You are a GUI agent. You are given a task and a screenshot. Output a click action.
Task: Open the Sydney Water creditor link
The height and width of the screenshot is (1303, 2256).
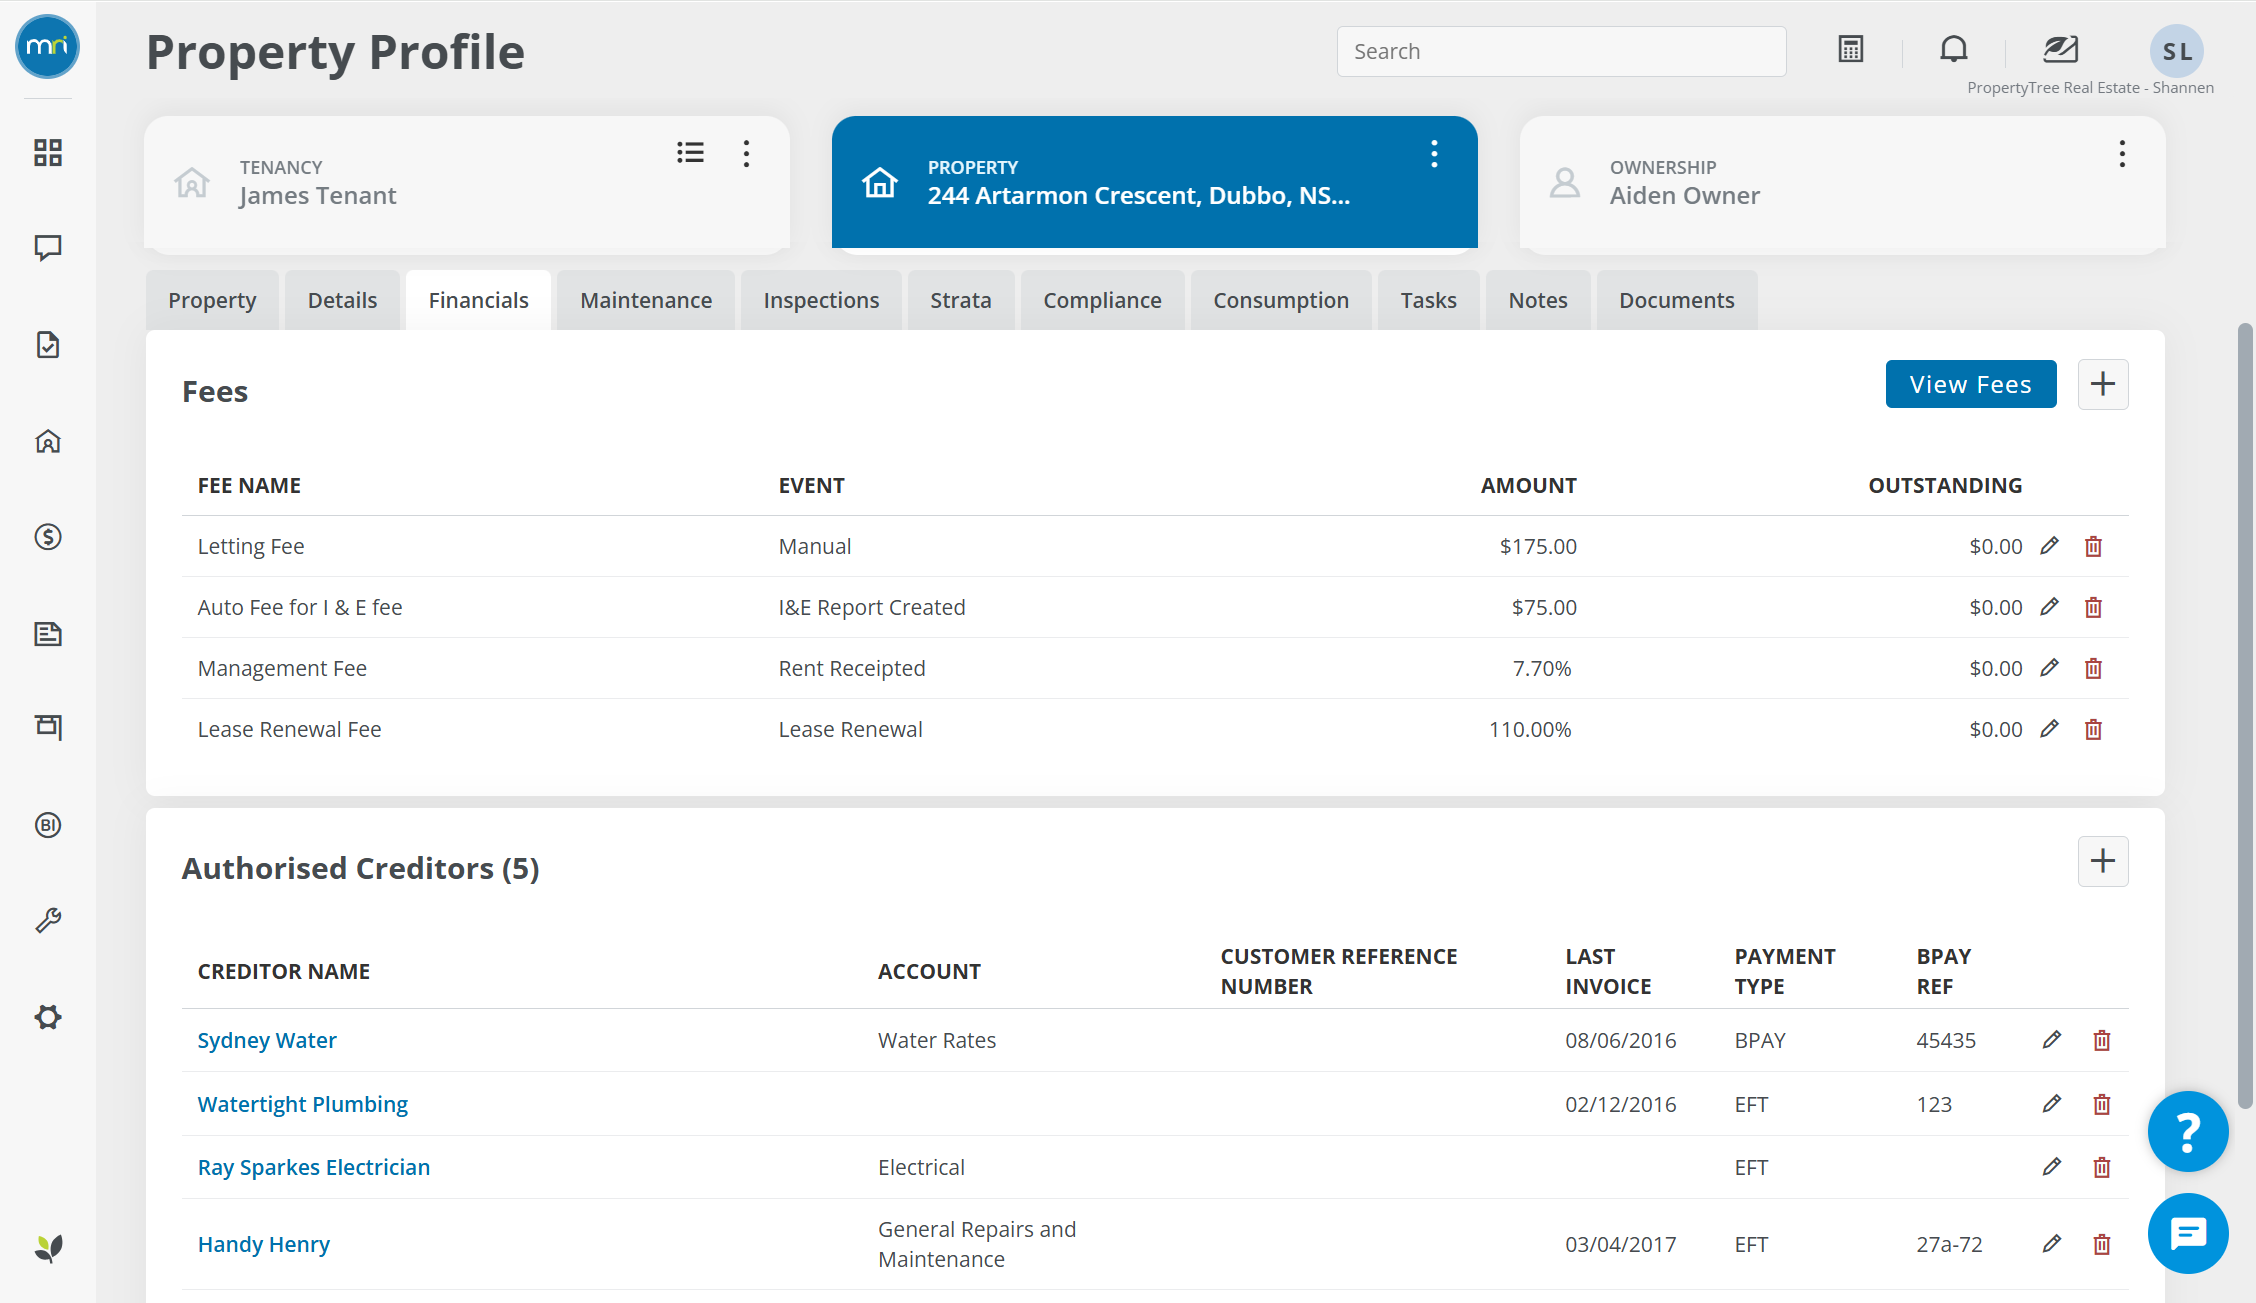point(267,1040)
